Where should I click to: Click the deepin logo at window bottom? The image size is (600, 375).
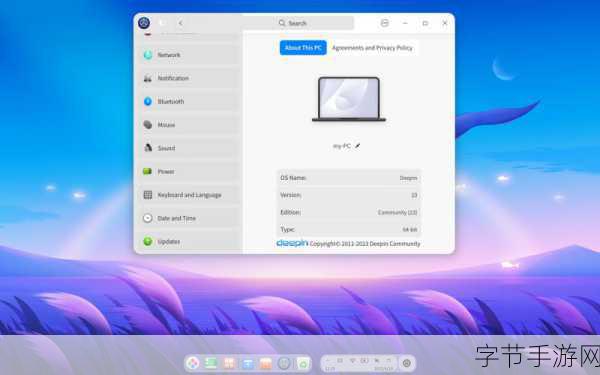click(x=292, y=243)
